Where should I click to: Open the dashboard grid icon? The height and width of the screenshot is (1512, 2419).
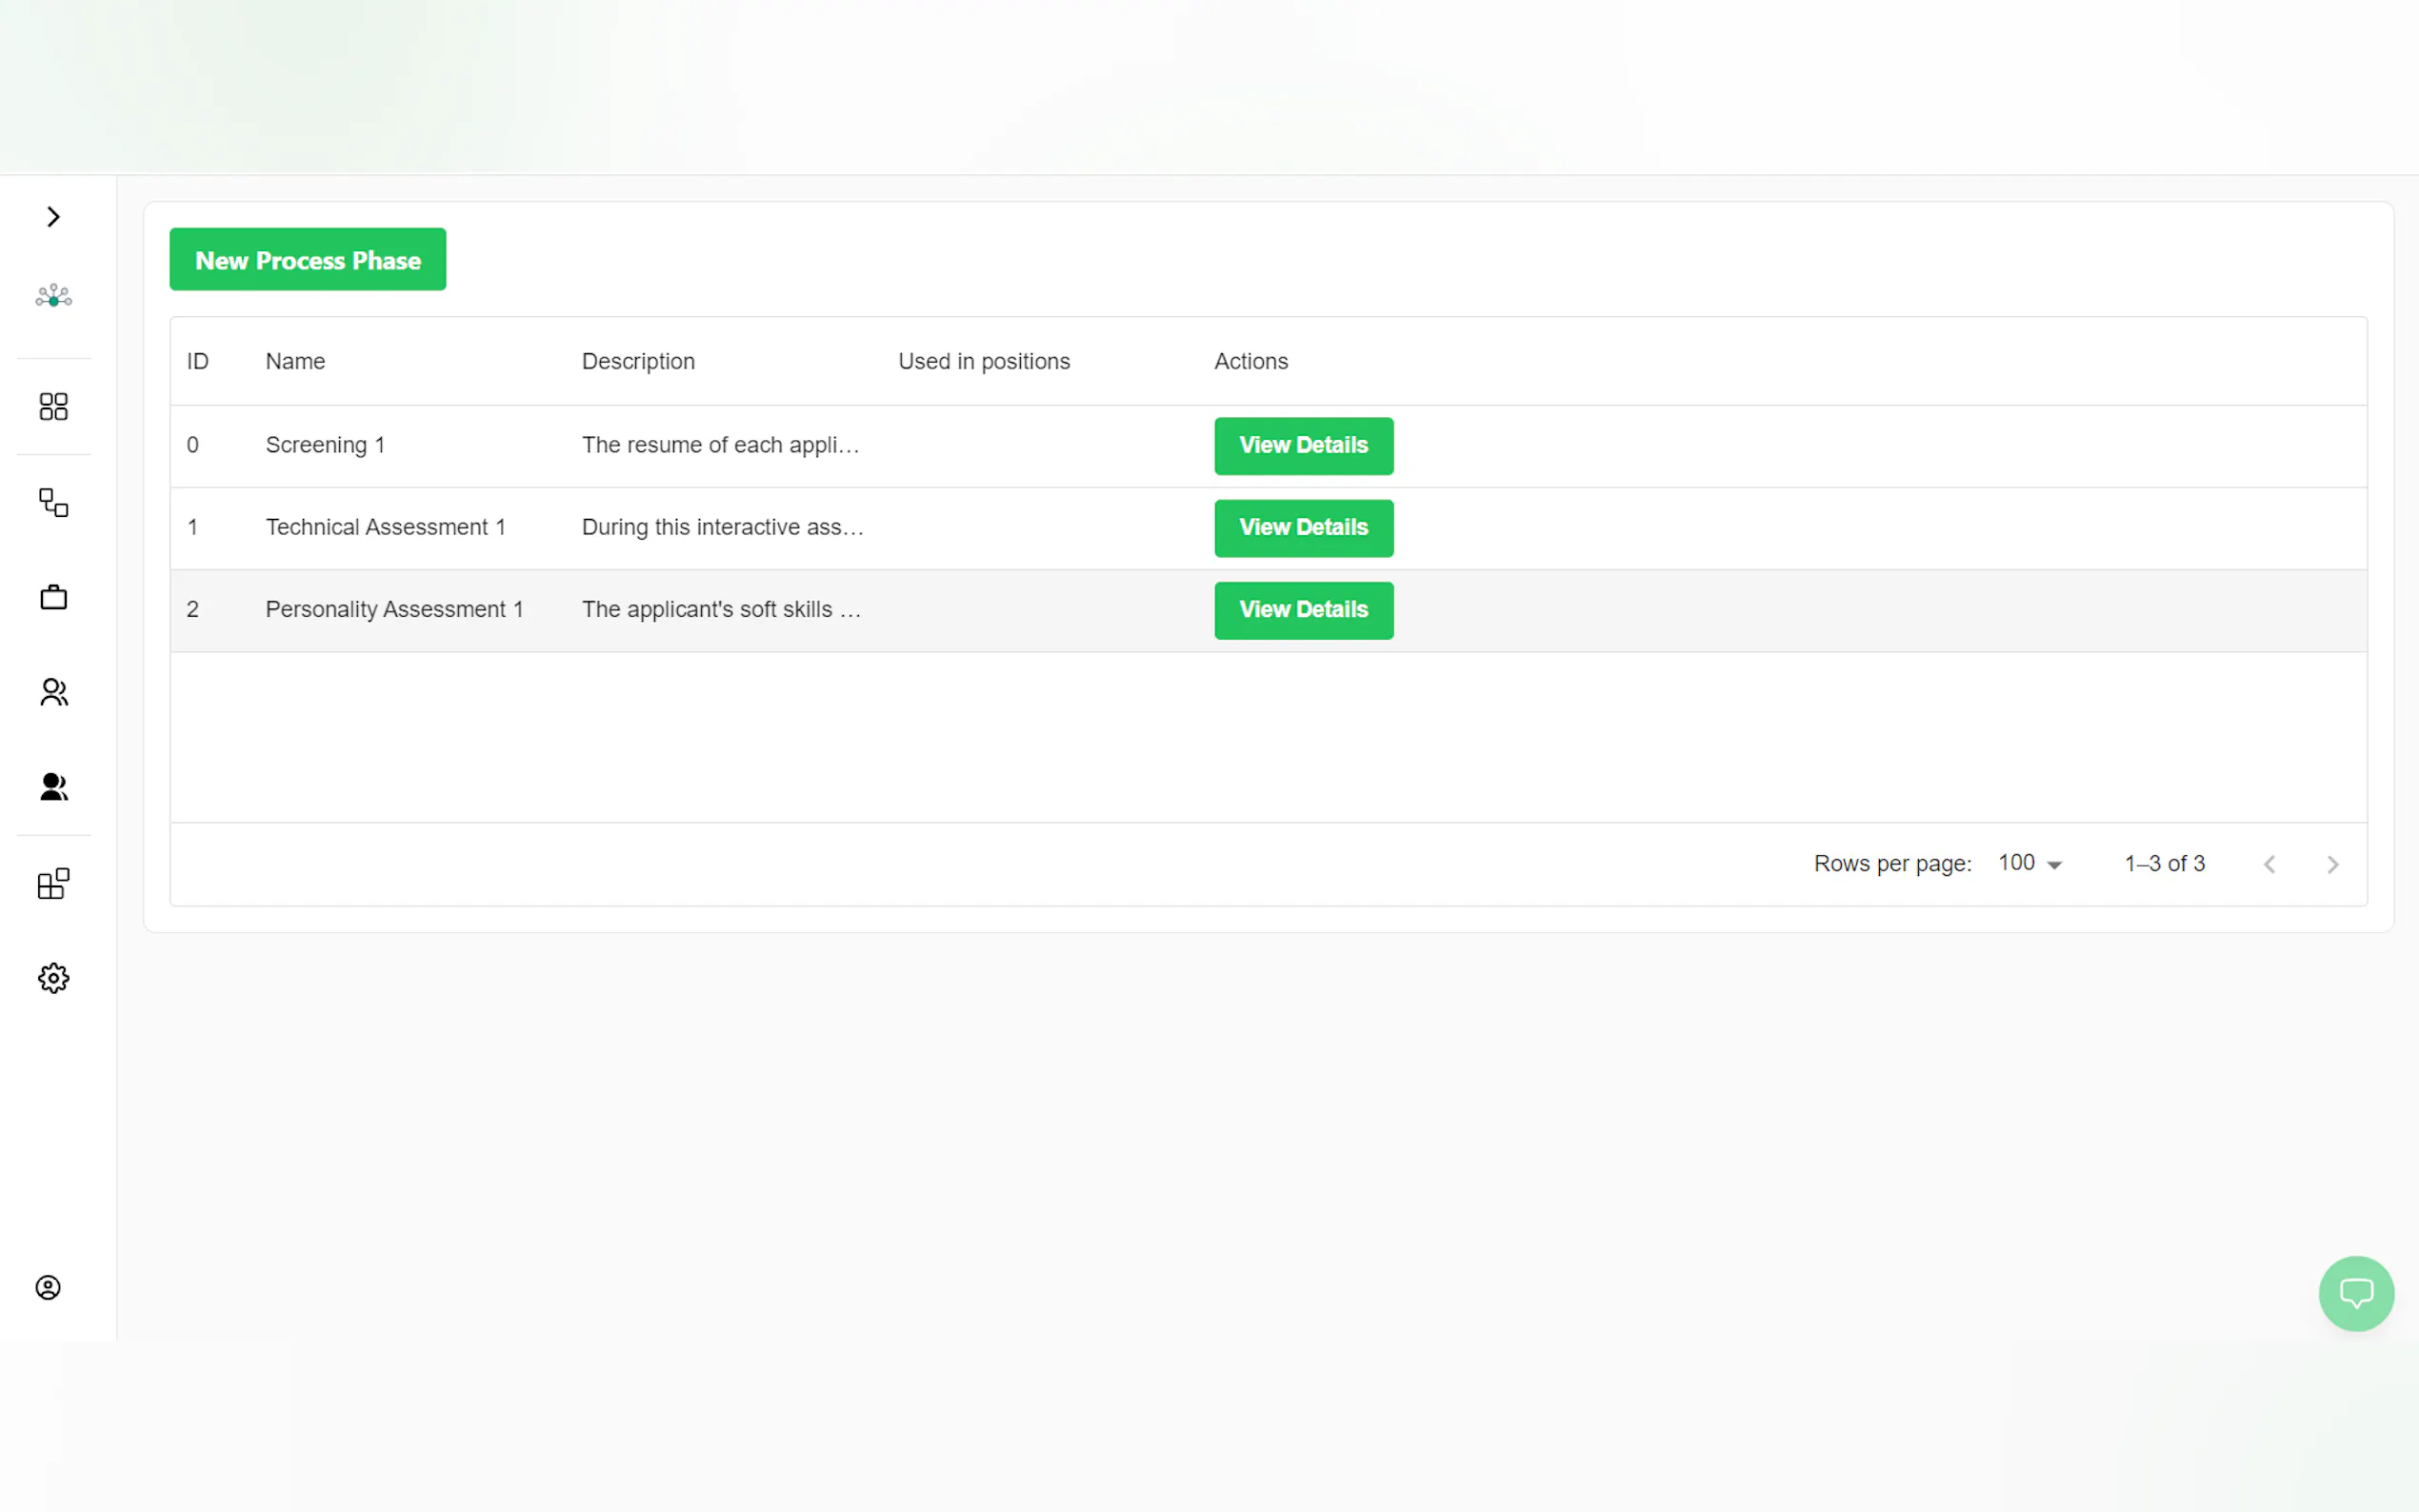tap(53, 406)
